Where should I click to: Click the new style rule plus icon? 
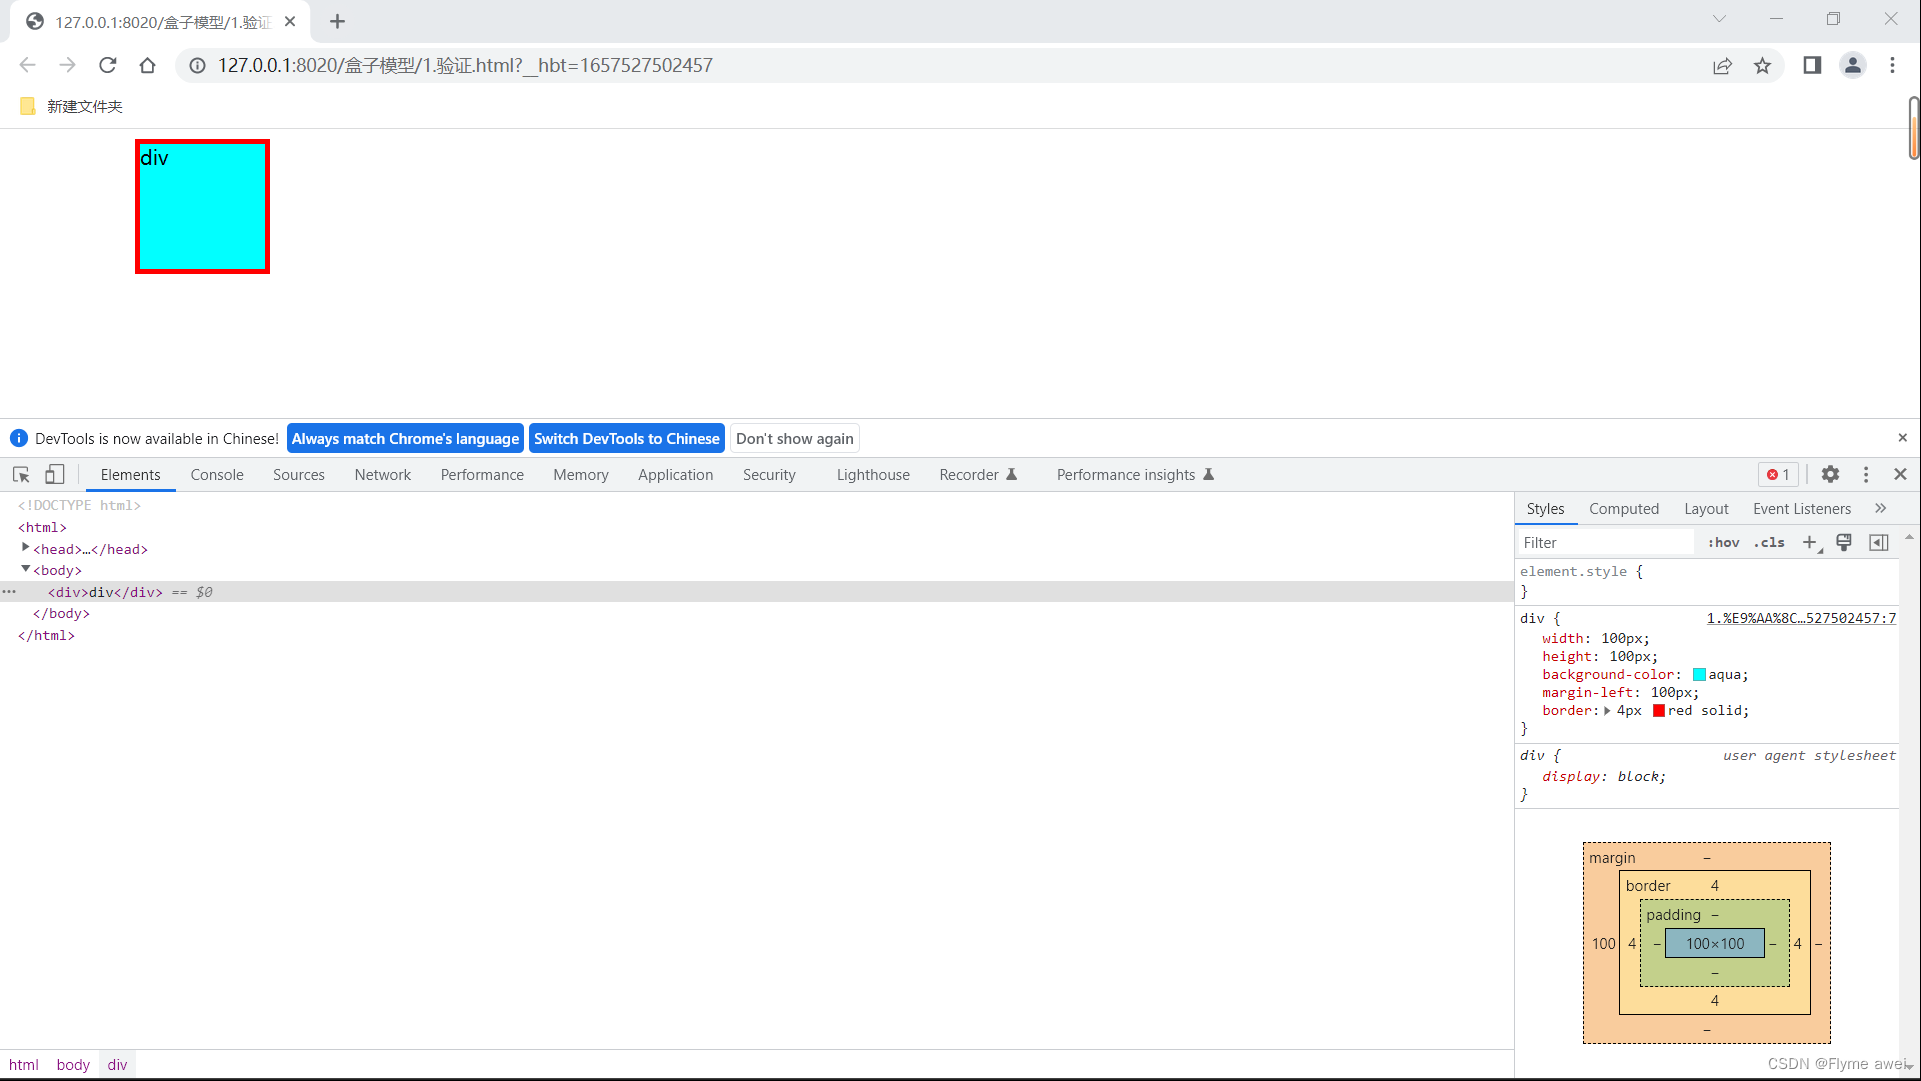(x=1810, y=542)
